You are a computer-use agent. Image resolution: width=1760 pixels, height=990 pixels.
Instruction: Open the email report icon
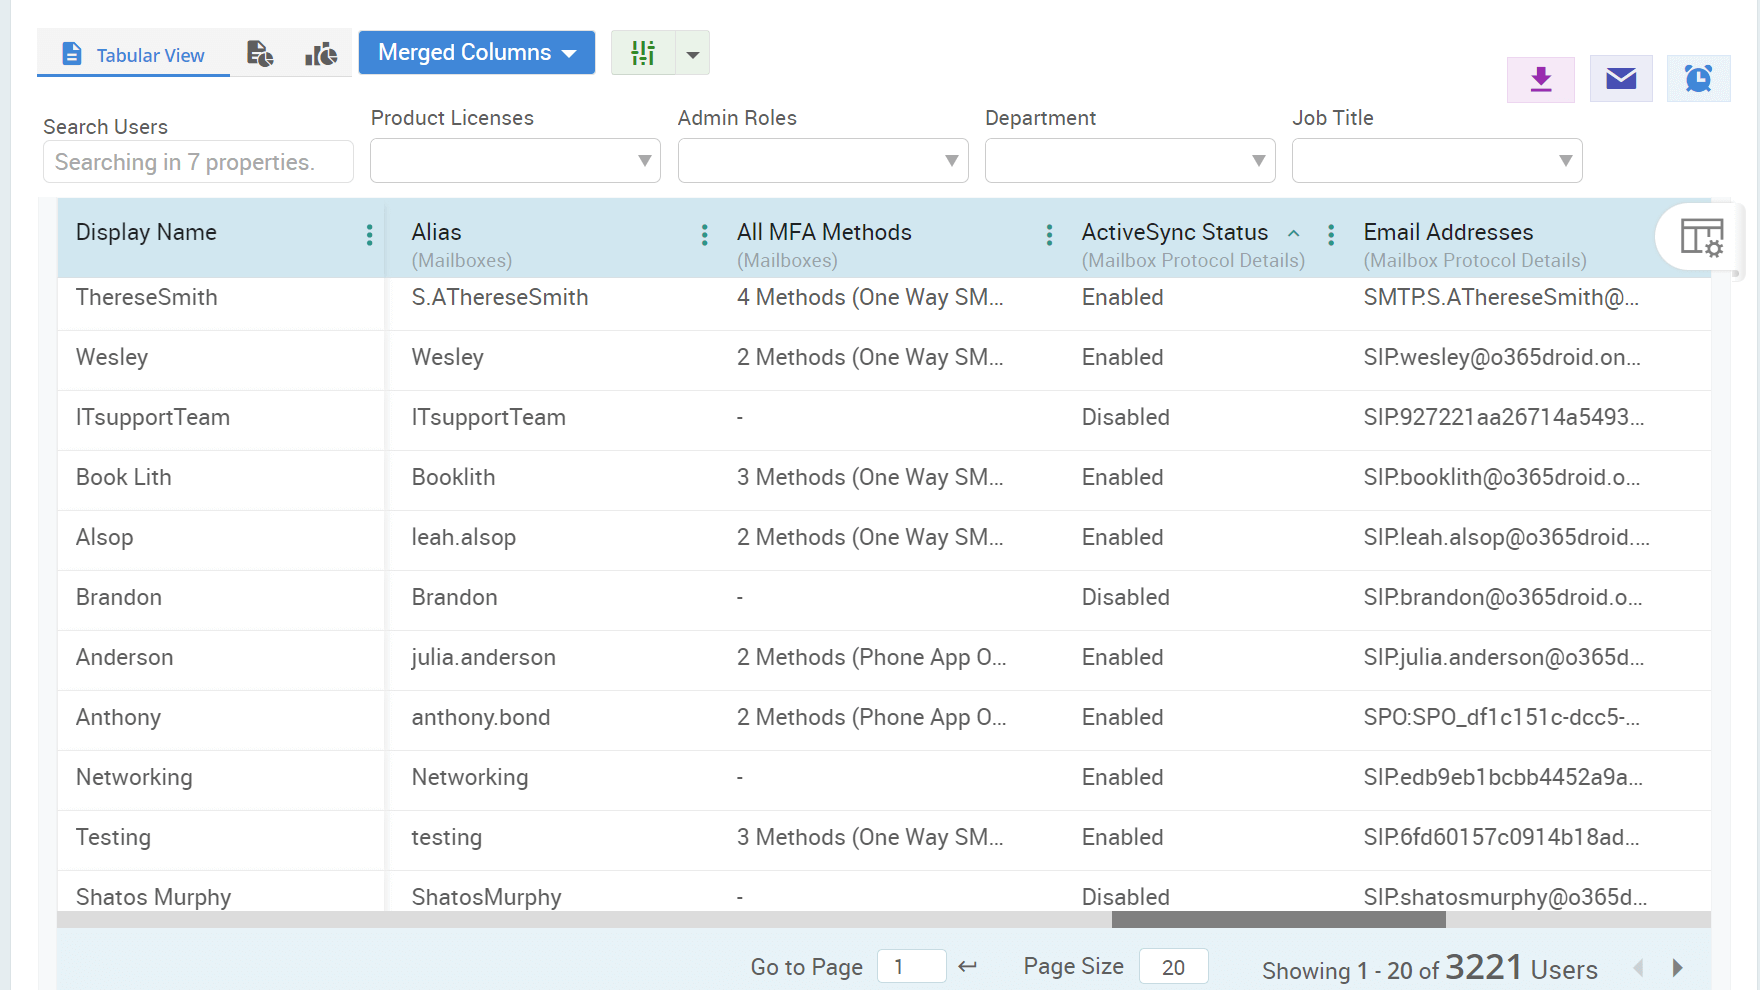pyautogui.click(x=1620, y=79)
